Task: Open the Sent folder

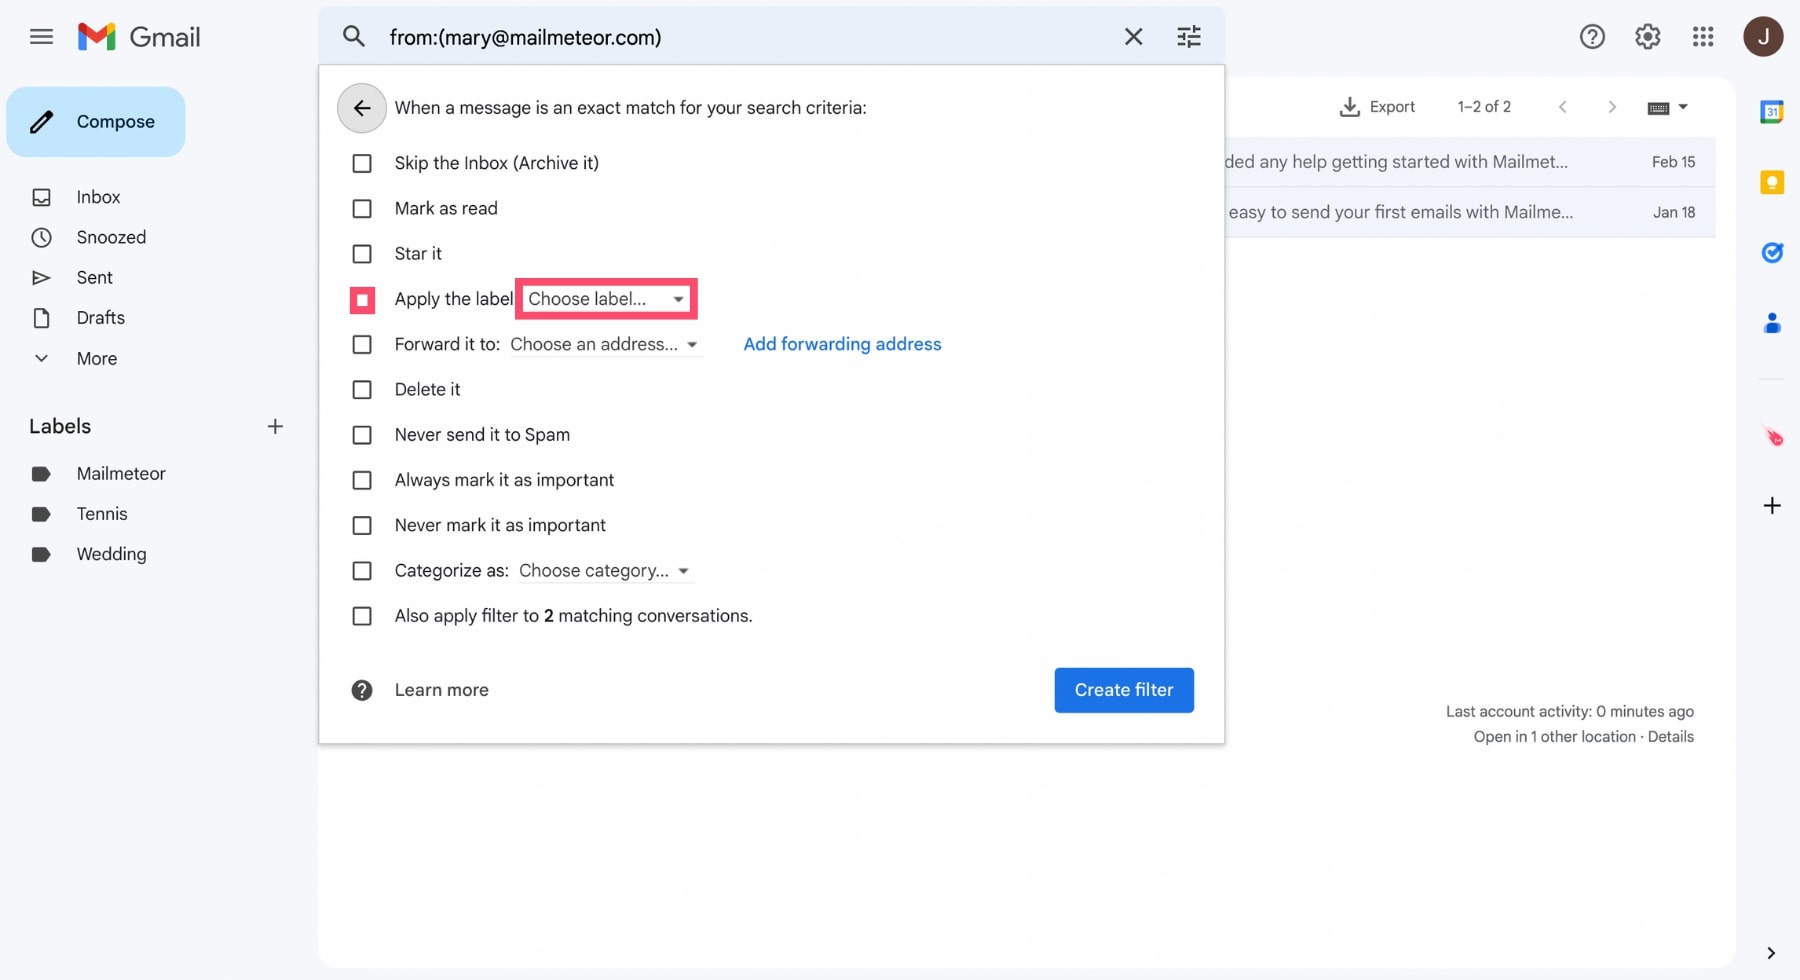Action: pyautogui.click(x=95, y=277)
